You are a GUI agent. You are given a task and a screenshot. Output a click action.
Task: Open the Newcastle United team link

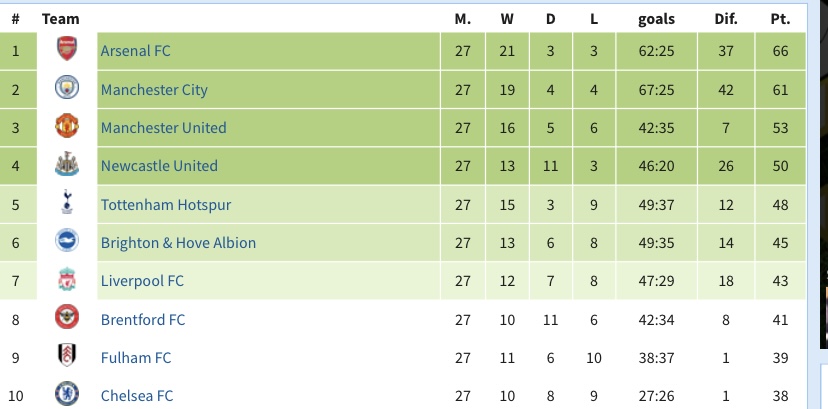159,166
